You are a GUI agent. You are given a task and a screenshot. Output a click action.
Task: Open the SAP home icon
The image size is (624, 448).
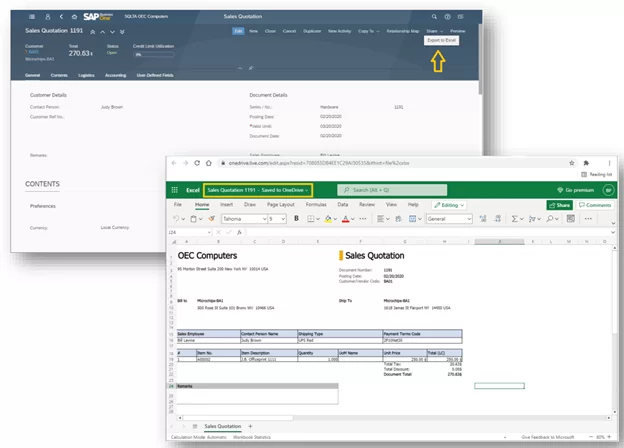click(x=74, y=17)
